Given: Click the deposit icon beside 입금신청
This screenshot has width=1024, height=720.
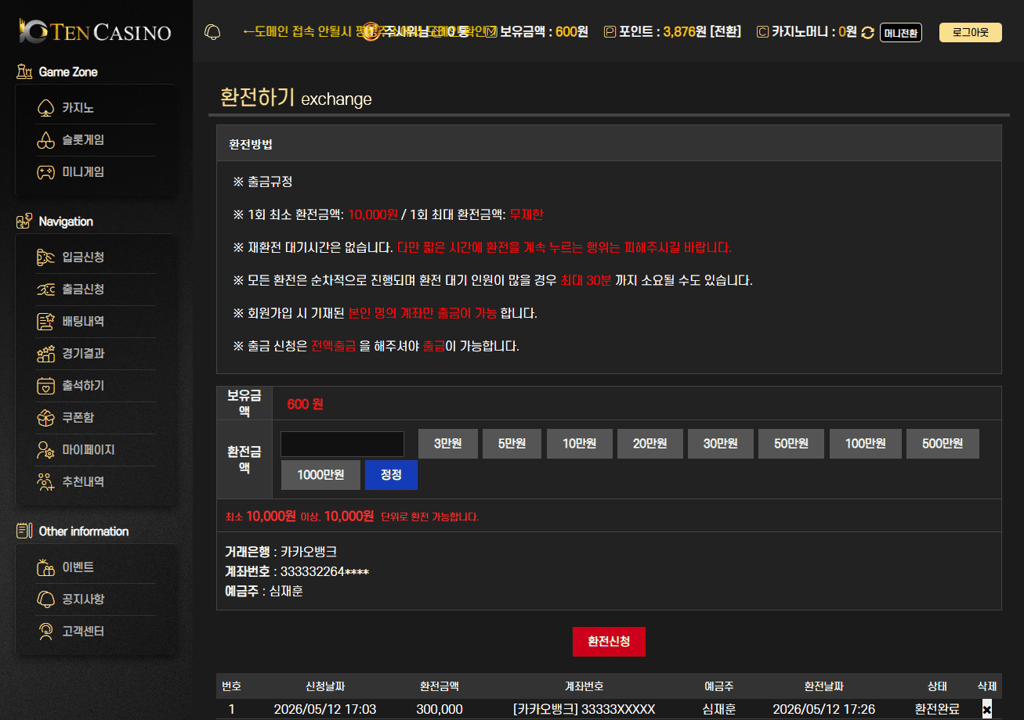Looking at the screenshot, I should (46, 257).
